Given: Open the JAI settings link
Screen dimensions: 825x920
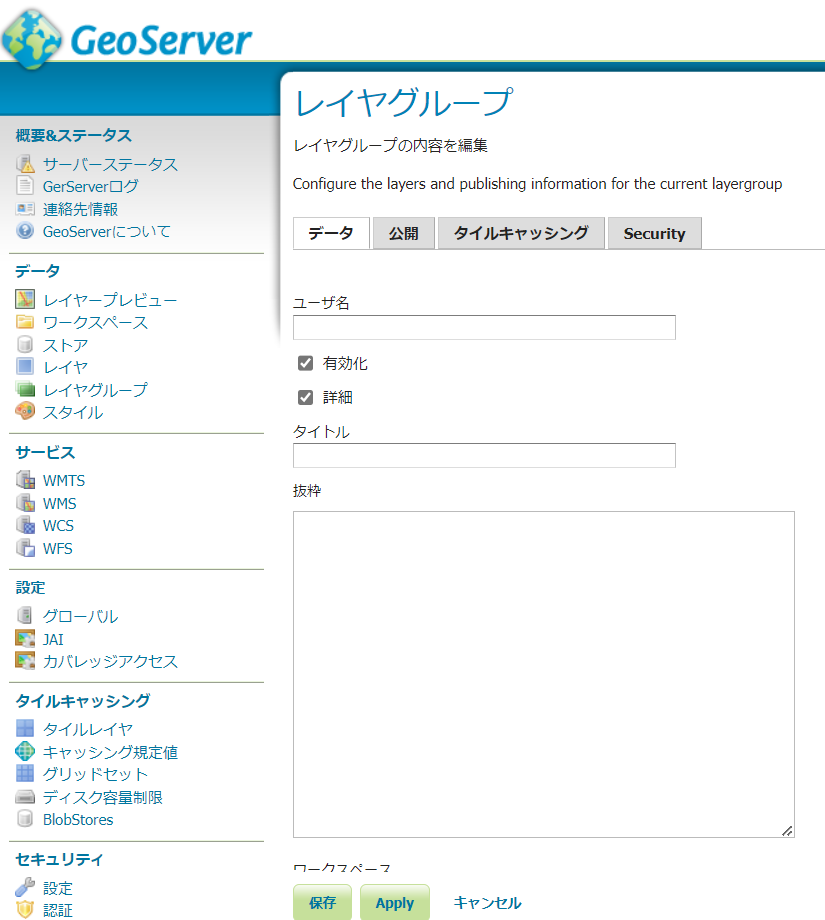Looking at the screenshot, I should 53,639.
